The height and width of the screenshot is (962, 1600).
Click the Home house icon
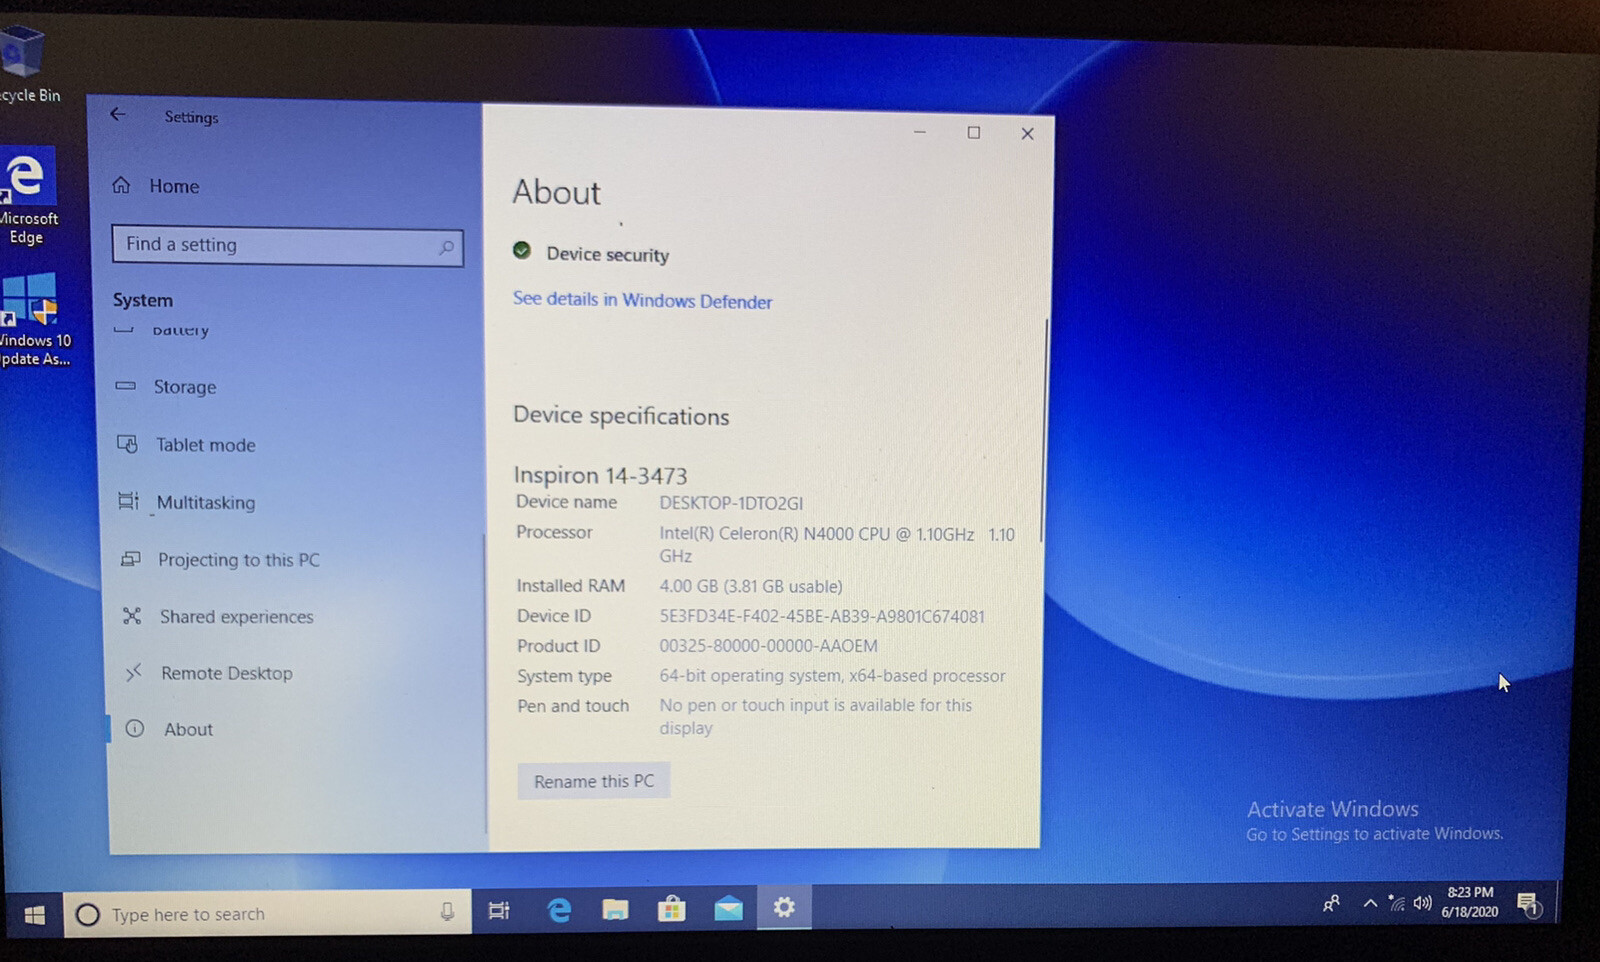pyautogui.click(x=121, y=185)
